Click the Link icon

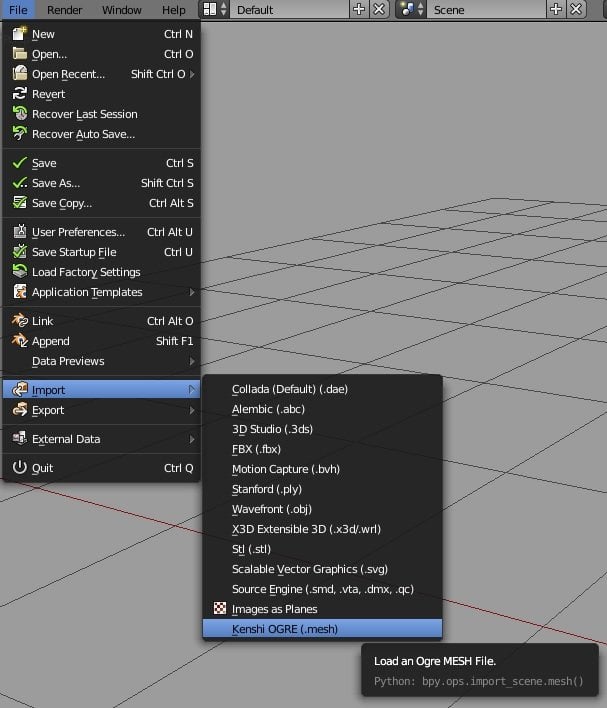tap(19, 321)
